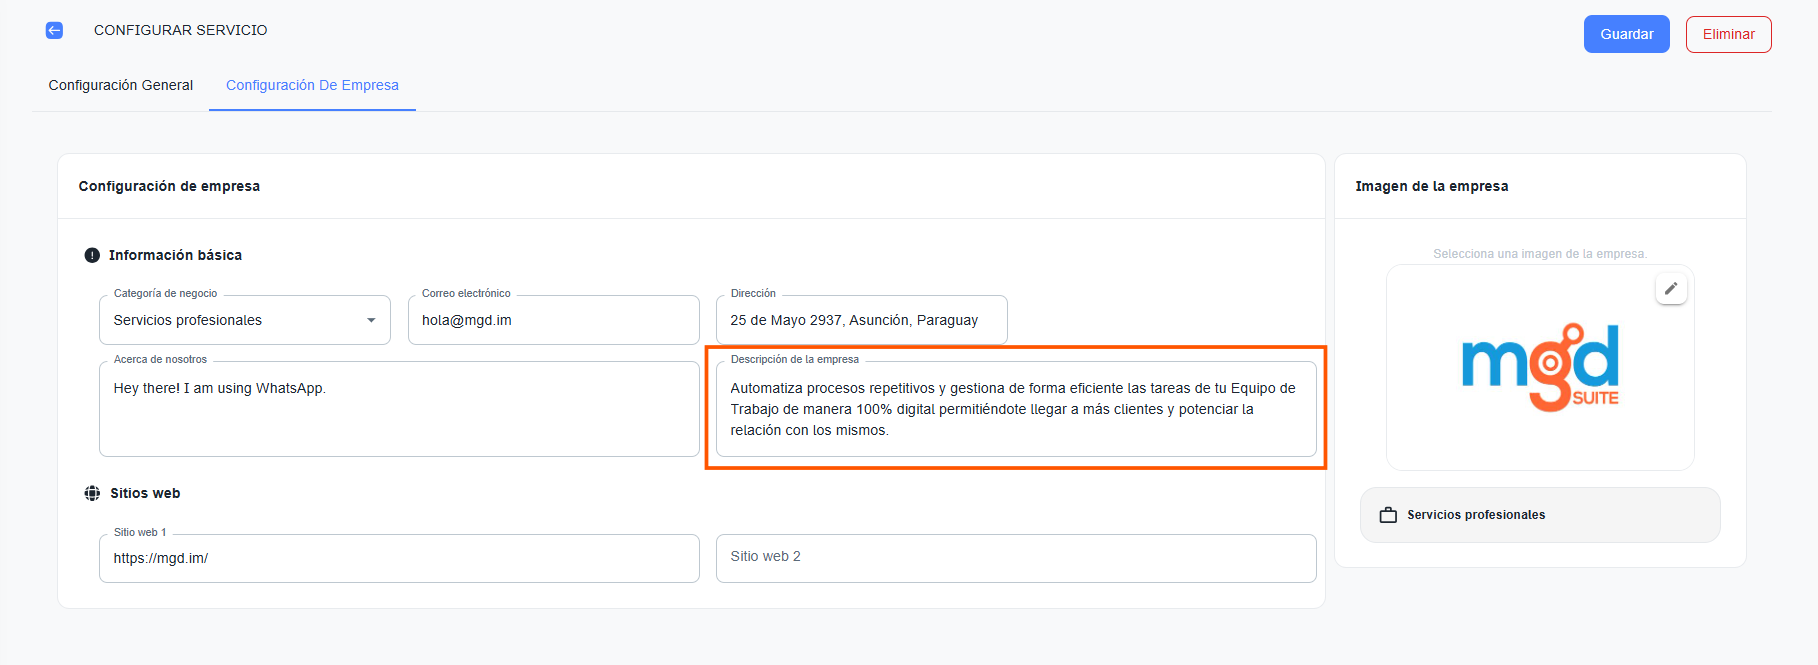Click the Servicios profesionales label under the logo
Image resolution: width=1818 pixels, height=665 pixels.
pyautogui.click(x=1475, y=515)
